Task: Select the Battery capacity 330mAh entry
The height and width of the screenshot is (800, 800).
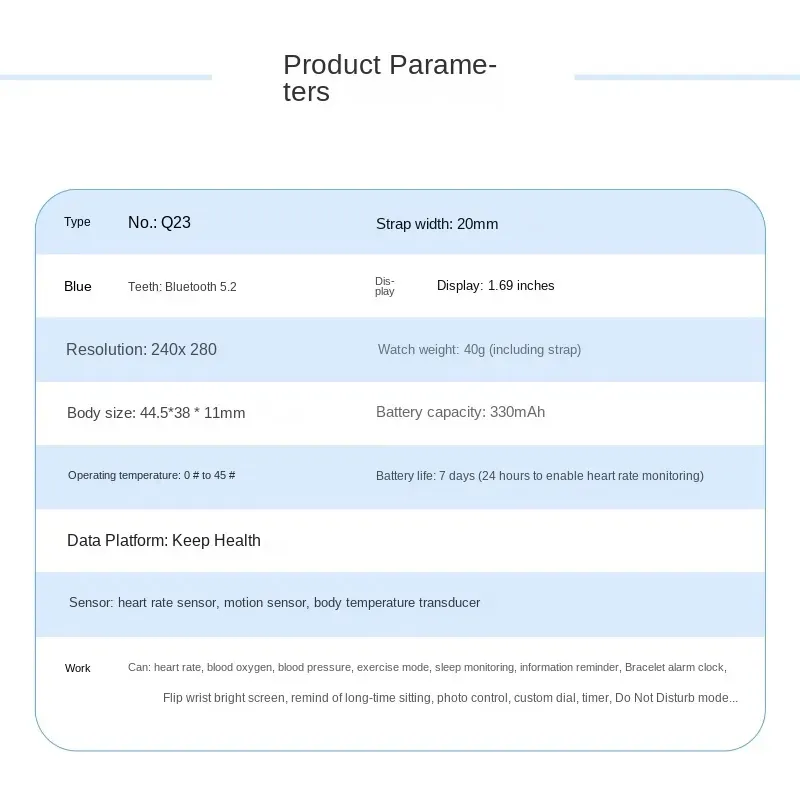Action: 460,412
